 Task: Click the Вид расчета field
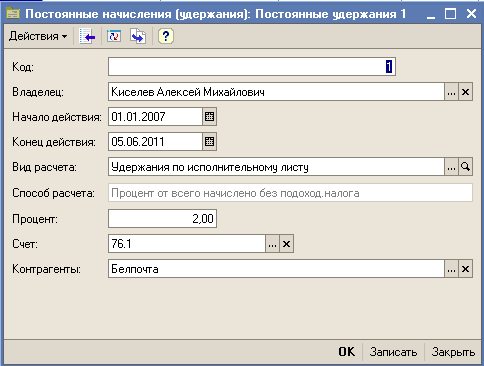point(276,167)
